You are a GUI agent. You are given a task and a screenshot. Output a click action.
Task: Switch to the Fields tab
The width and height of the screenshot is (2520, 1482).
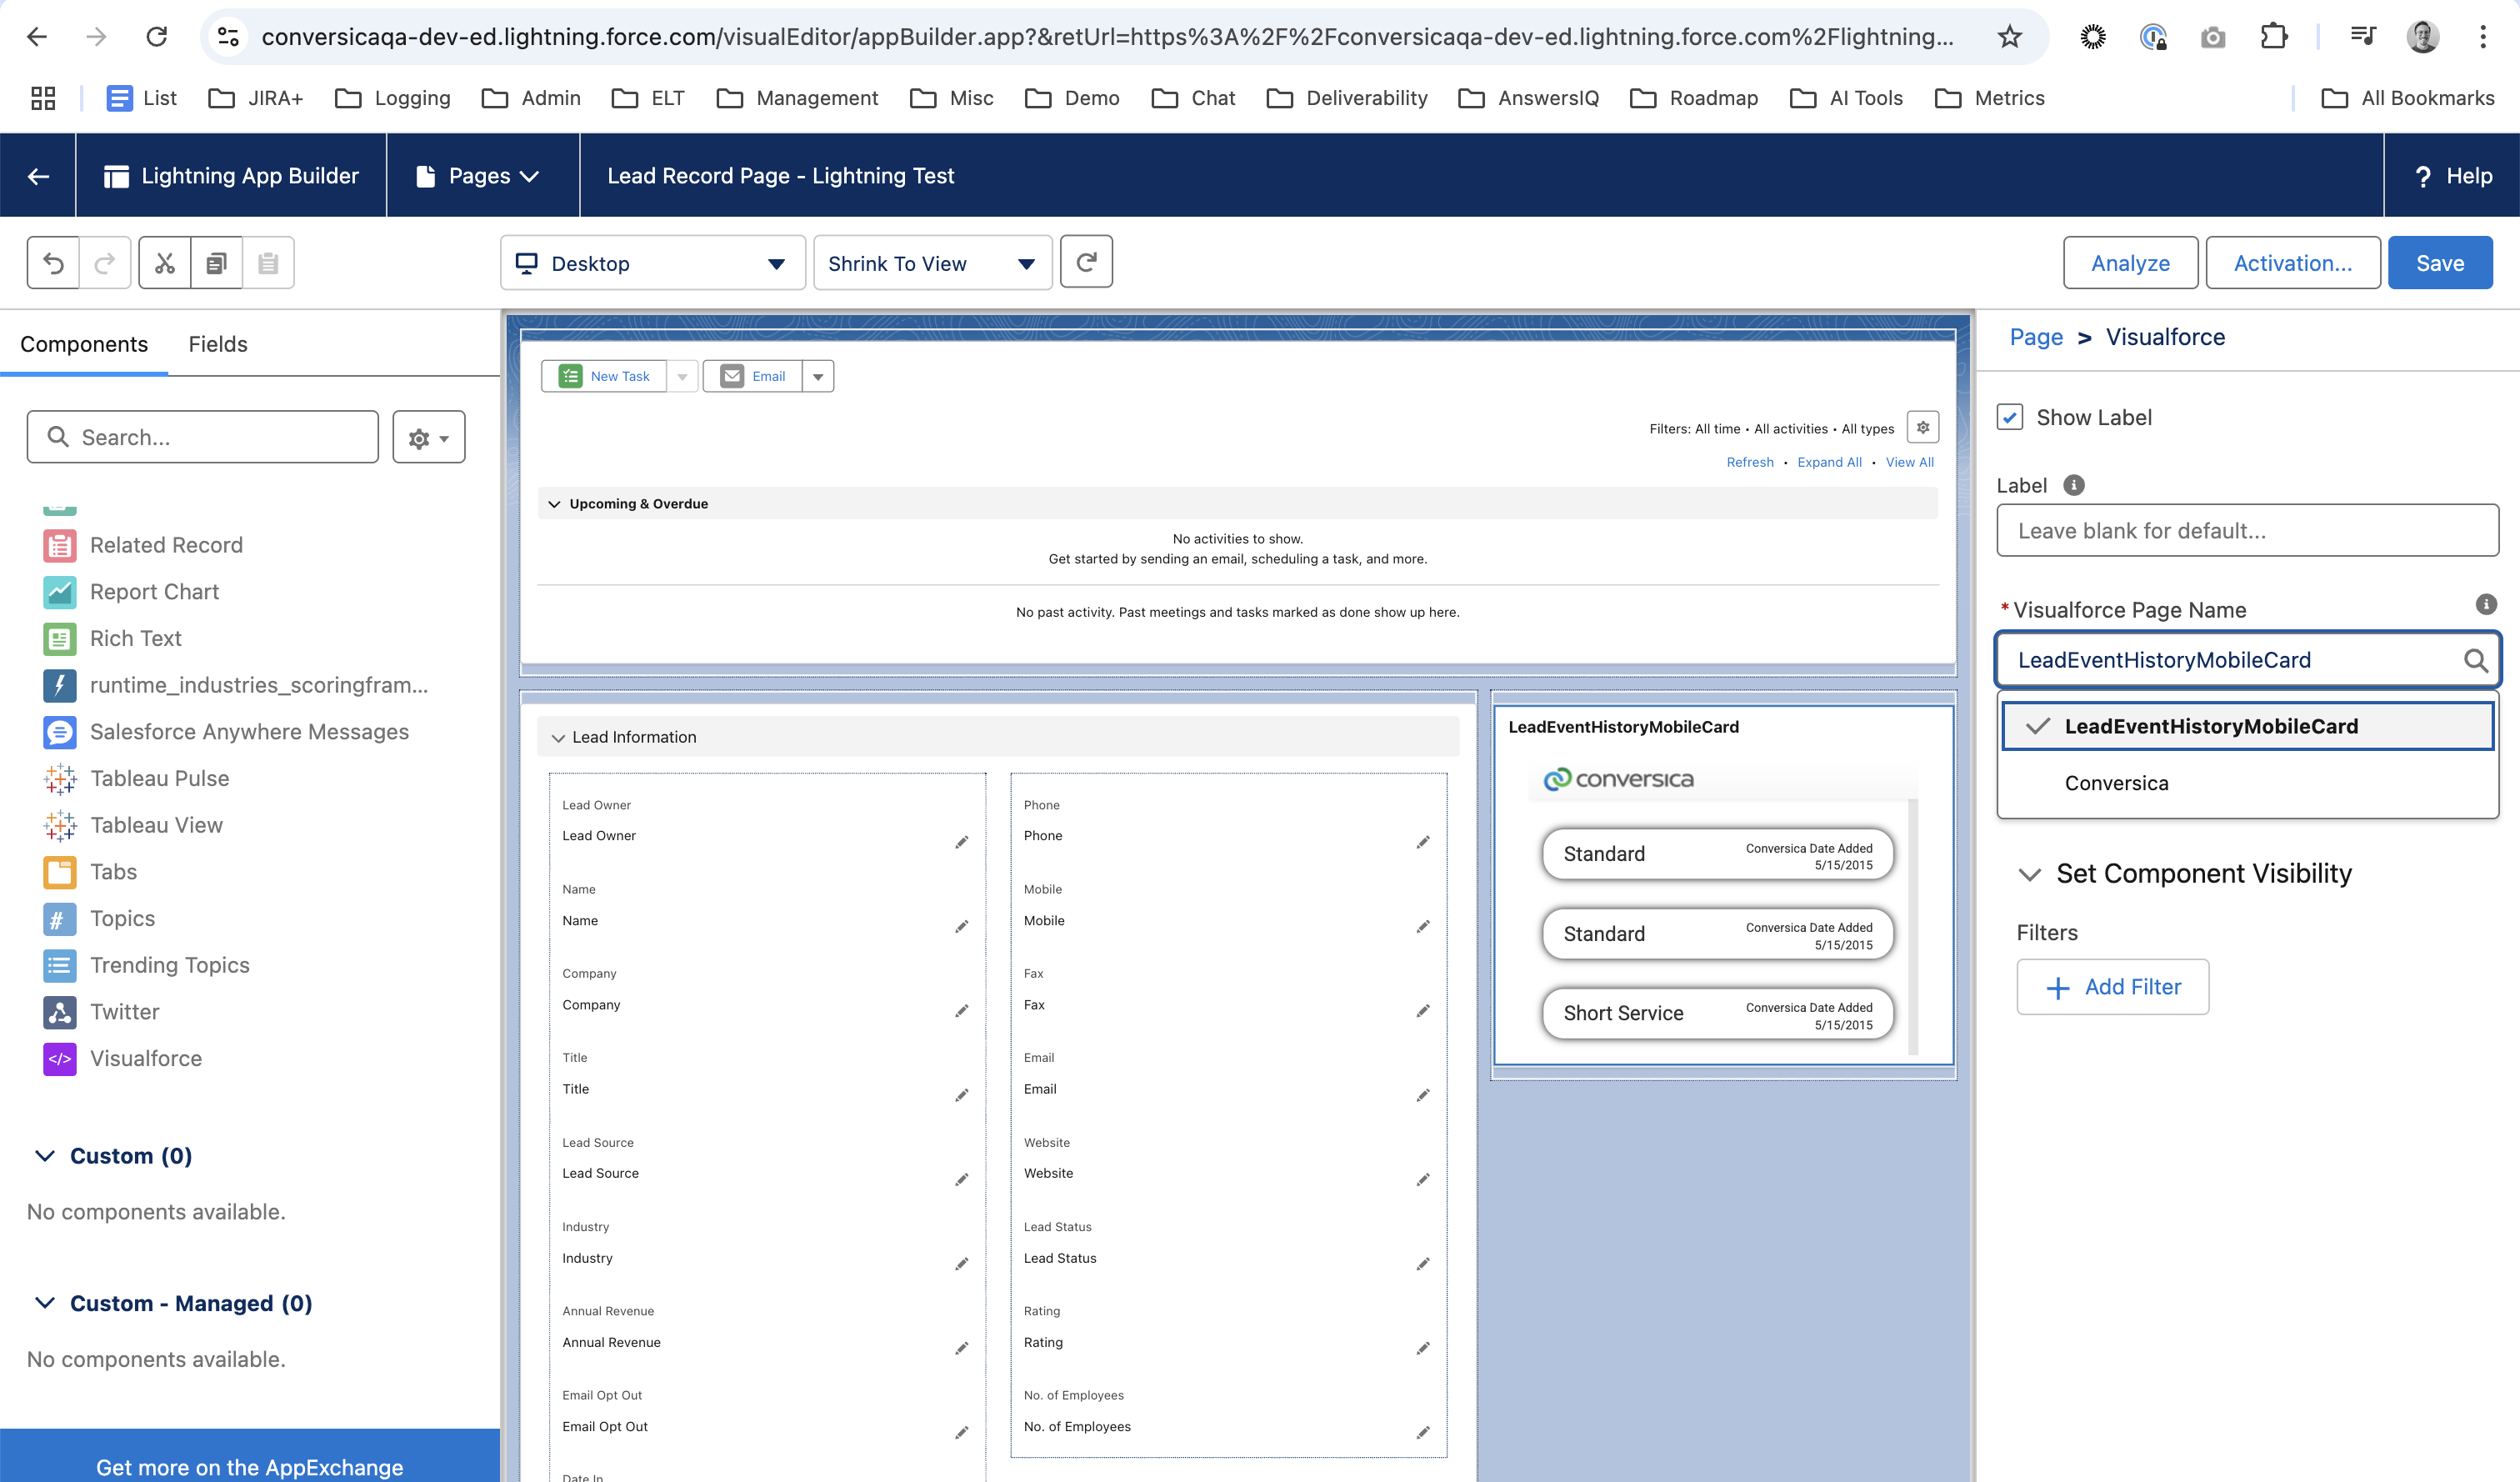(x=218, y=344)
